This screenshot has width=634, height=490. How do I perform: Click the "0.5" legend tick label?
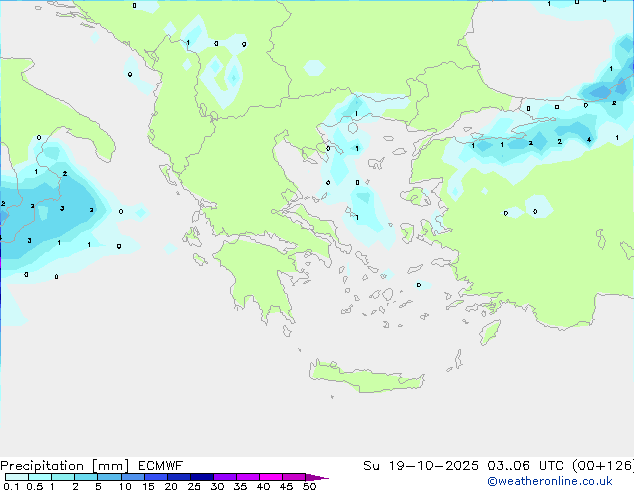35,486
